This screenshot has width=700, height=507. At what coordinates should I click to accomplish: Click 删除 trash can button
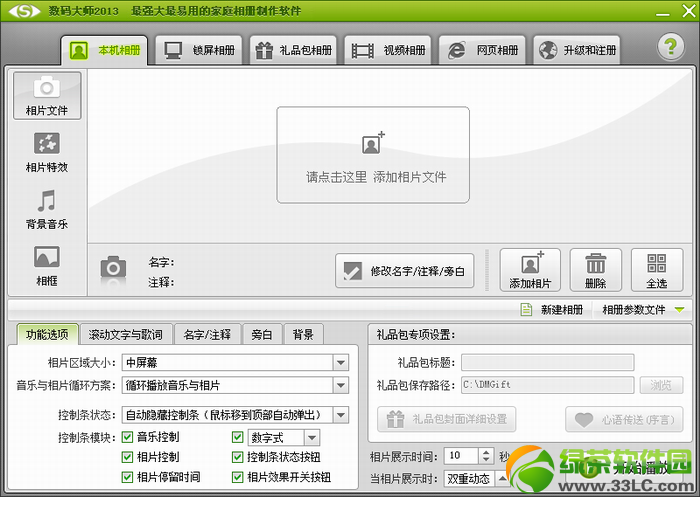[596, 270]
